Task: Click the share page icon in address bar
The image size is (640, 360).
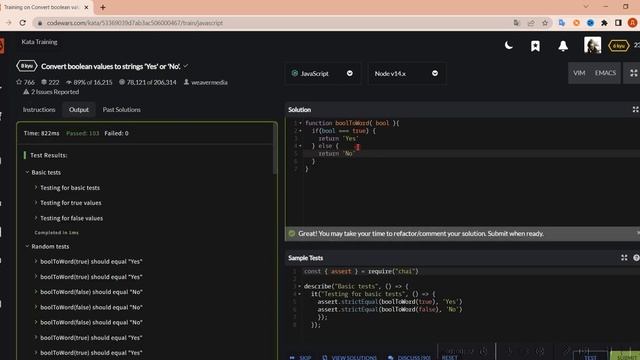Action: point(531,23)
